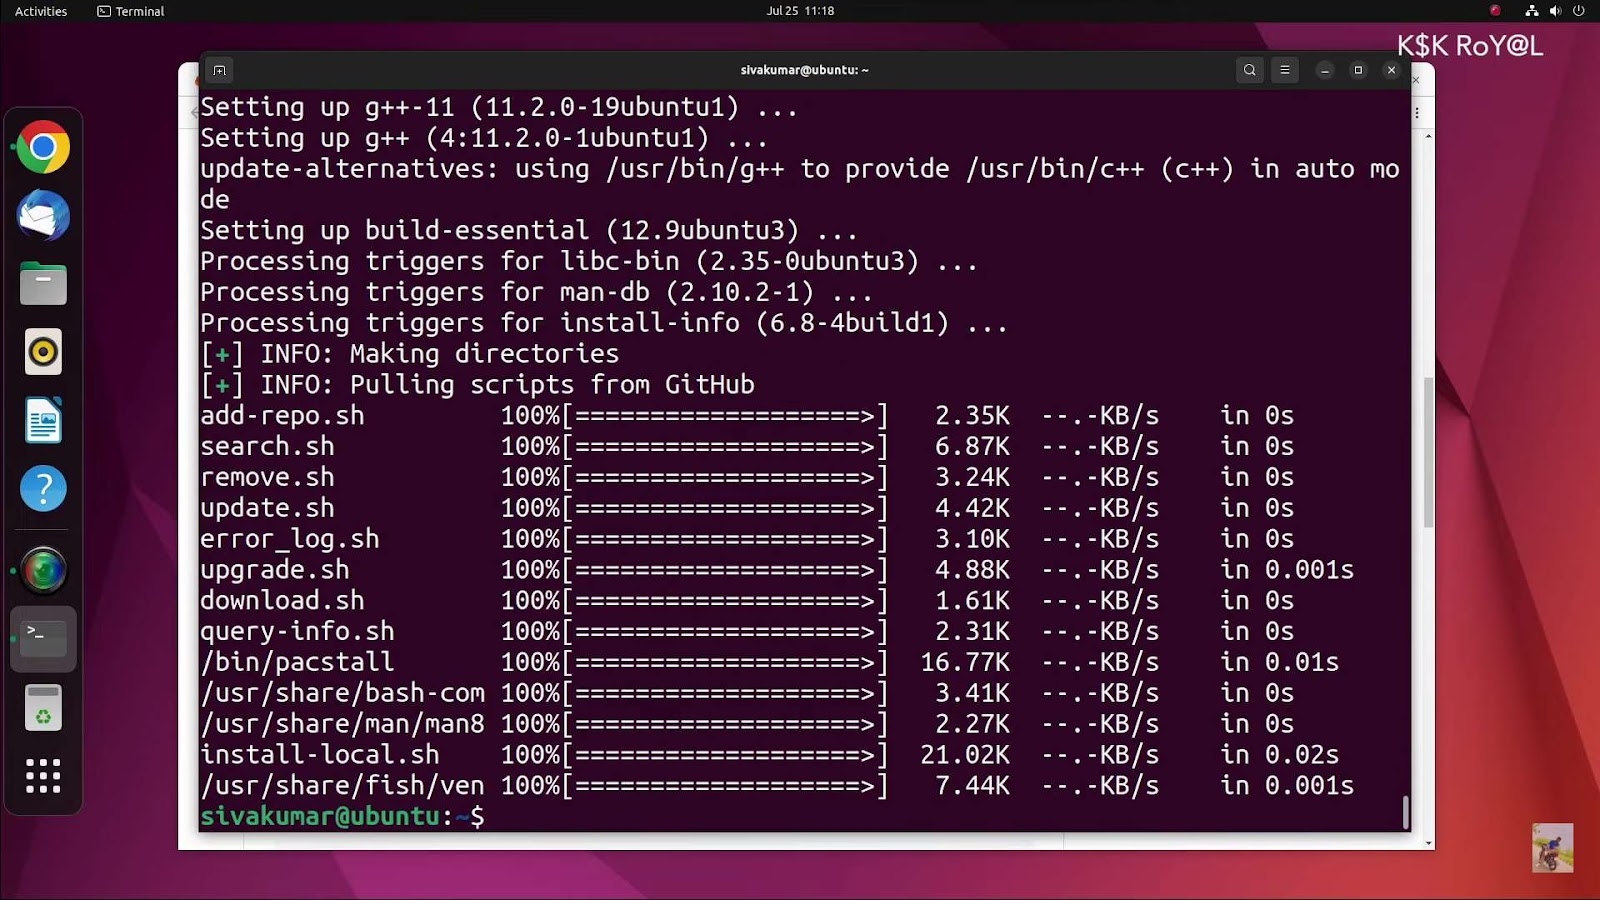The height and width of the screenshot is (900, 1600).
Task: Click the terminal title sivakumar@ubuntu: ~
Action: pos(804,70)
